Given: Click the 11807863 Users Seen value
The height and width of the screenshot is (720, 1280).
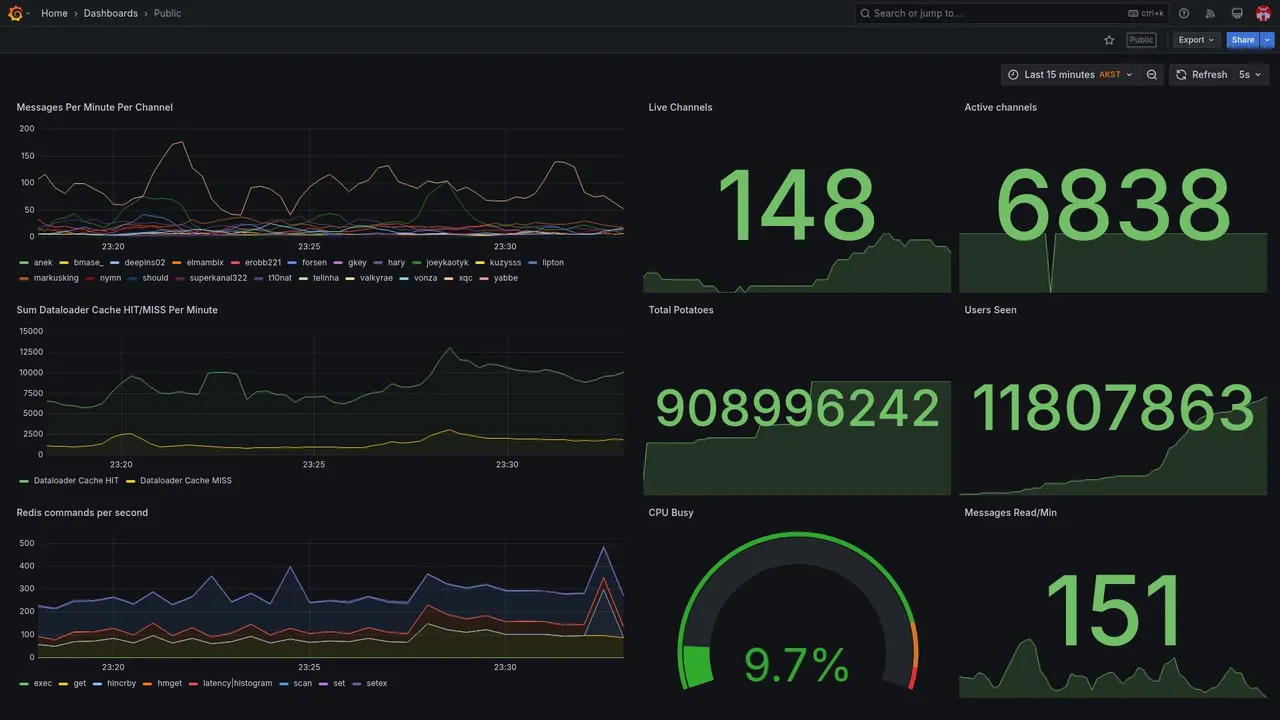Looking at the screenshot, I should click(1113, 409).
